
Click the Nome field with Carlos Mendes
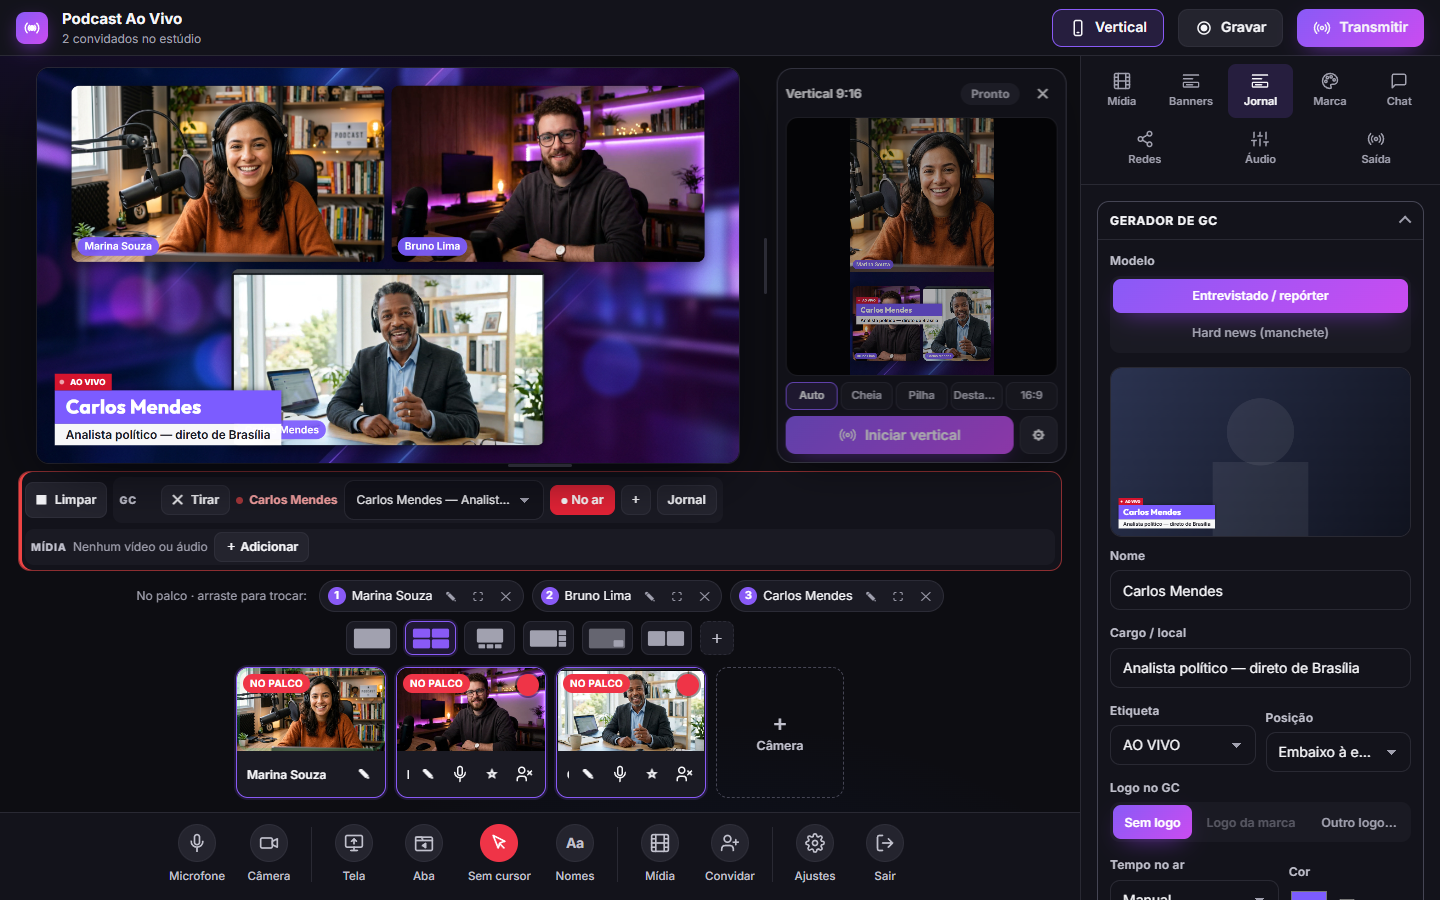pos(1260,591)
